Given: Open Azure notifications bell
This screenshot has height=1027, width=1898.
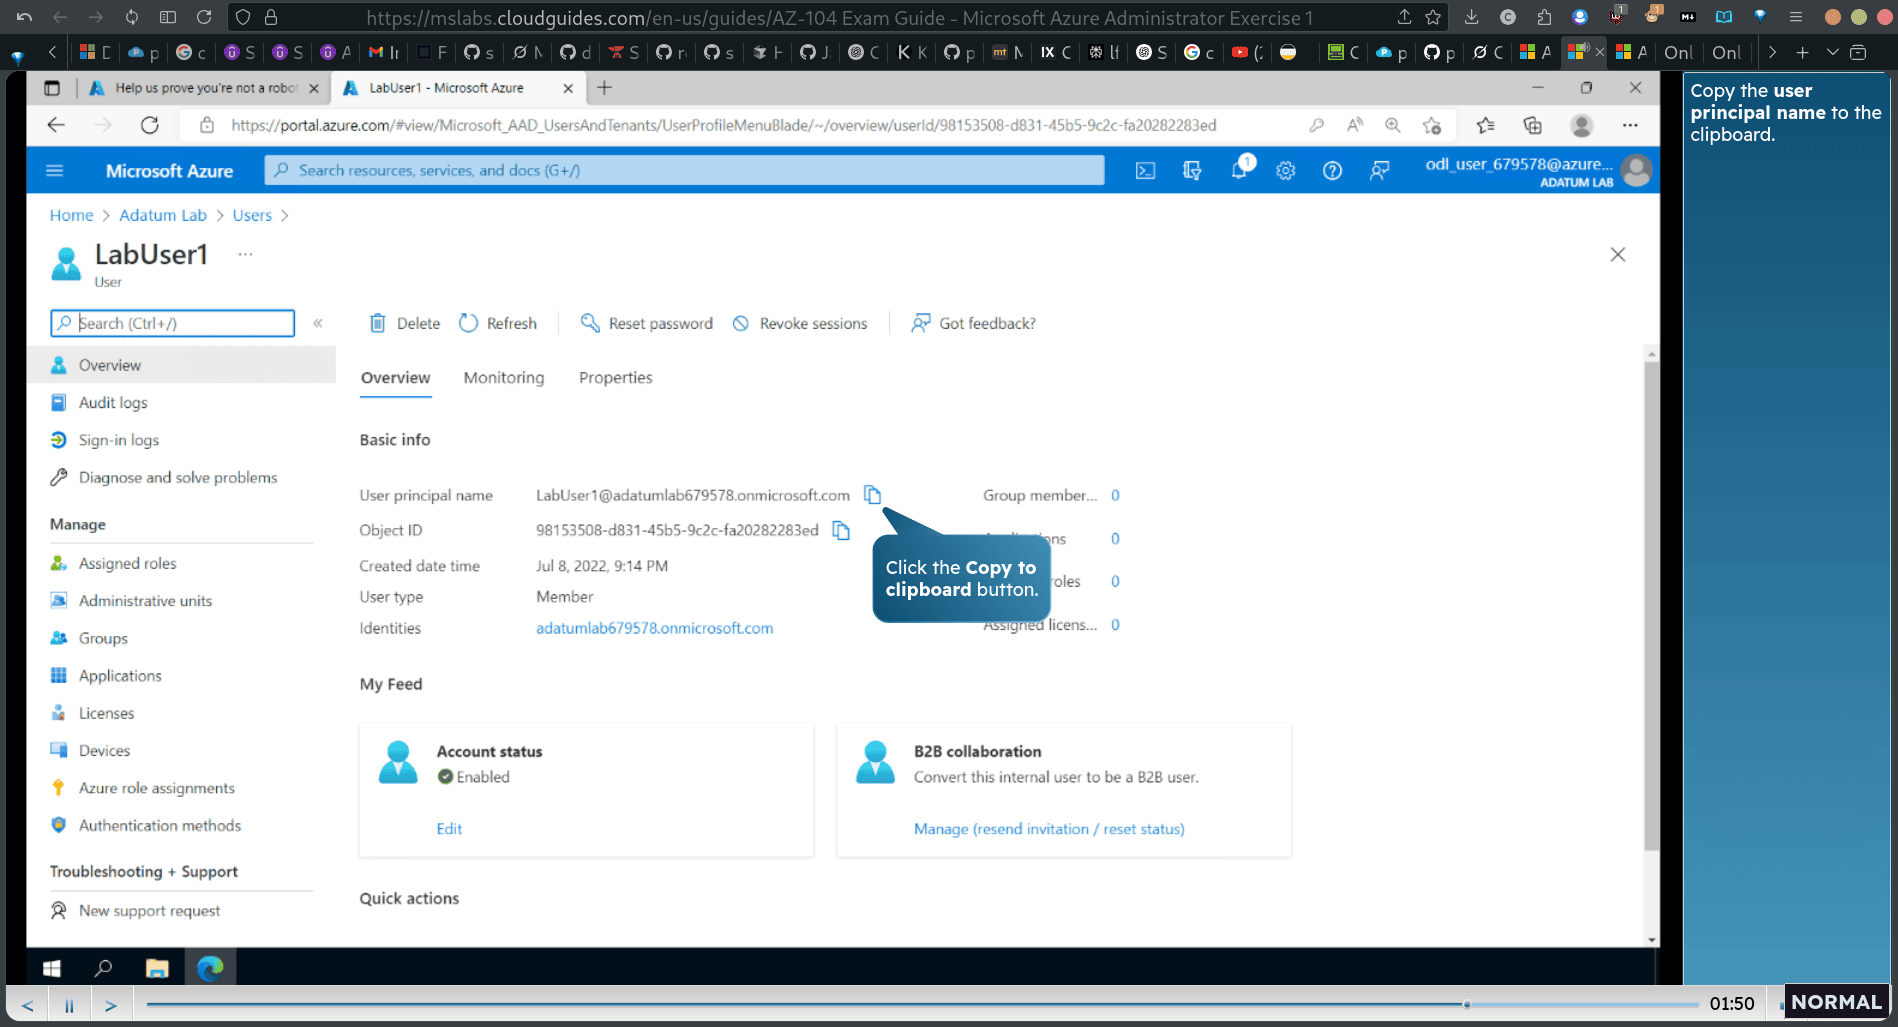Looking at the screenshot, I should [1239, 171].
